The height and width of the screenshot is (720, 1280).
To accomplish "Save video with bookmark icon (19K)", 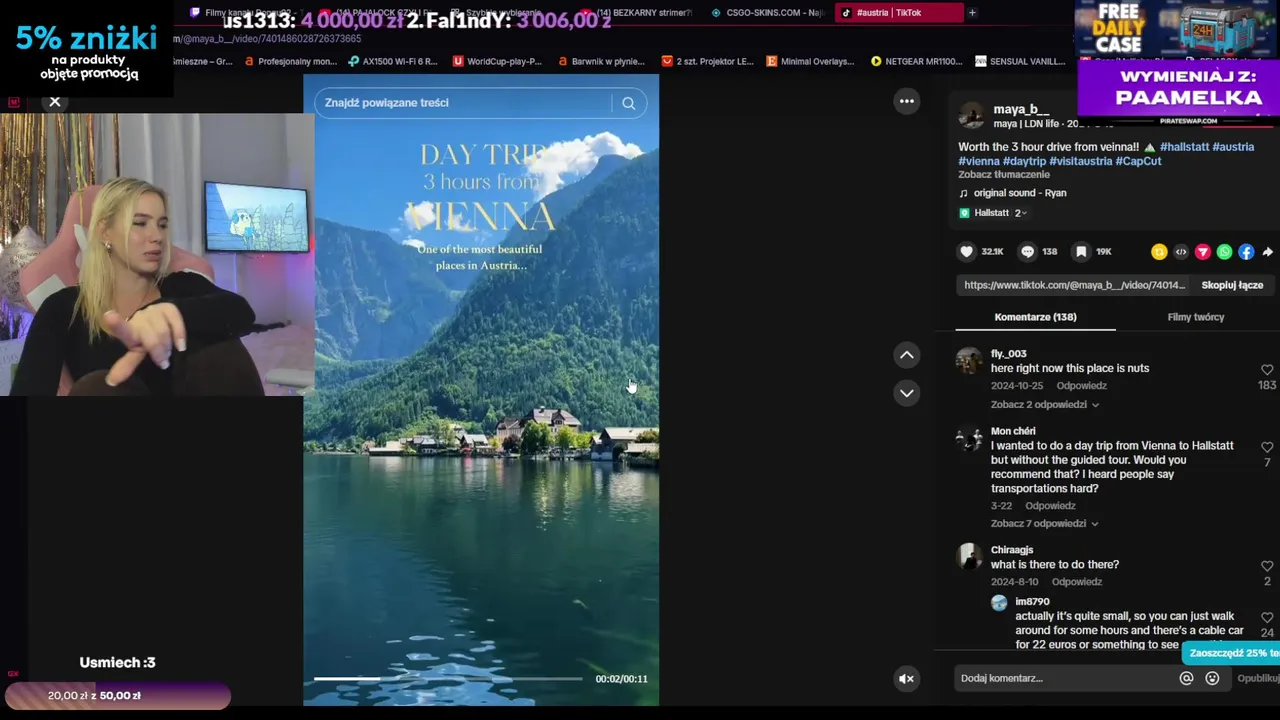I will 1081,252.
